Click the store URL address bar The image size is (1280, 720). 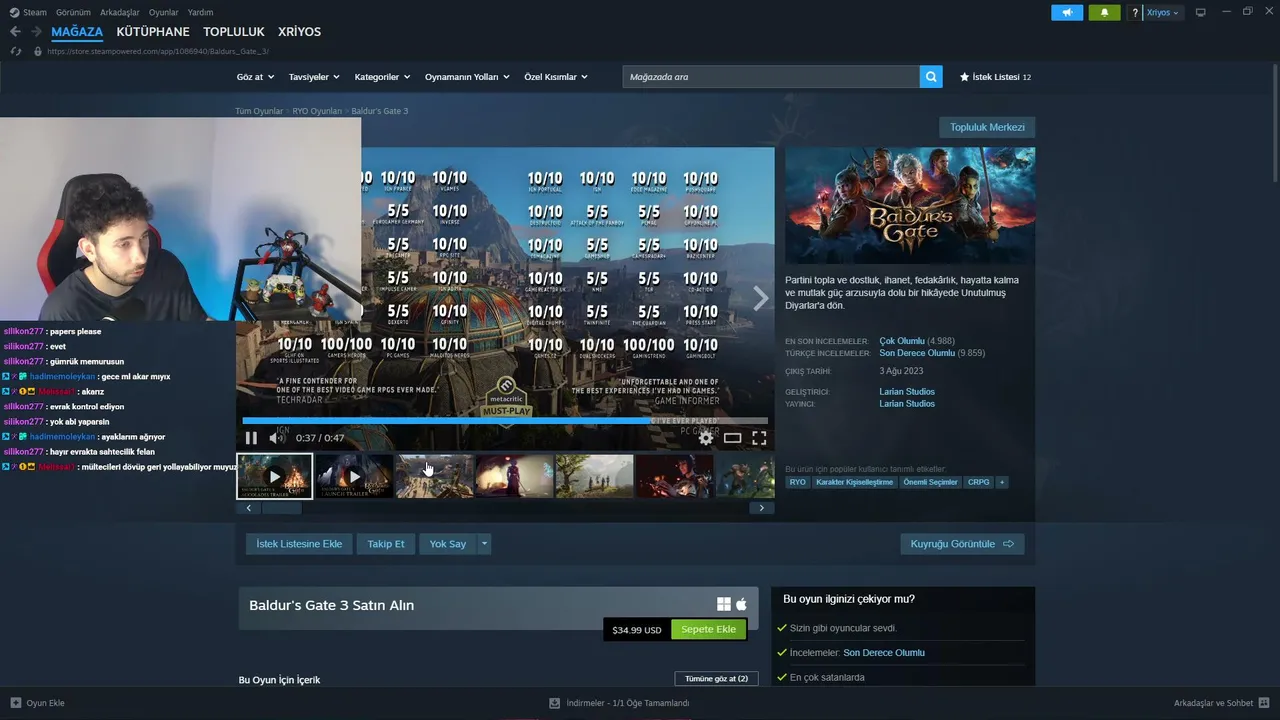coord(158,51)
